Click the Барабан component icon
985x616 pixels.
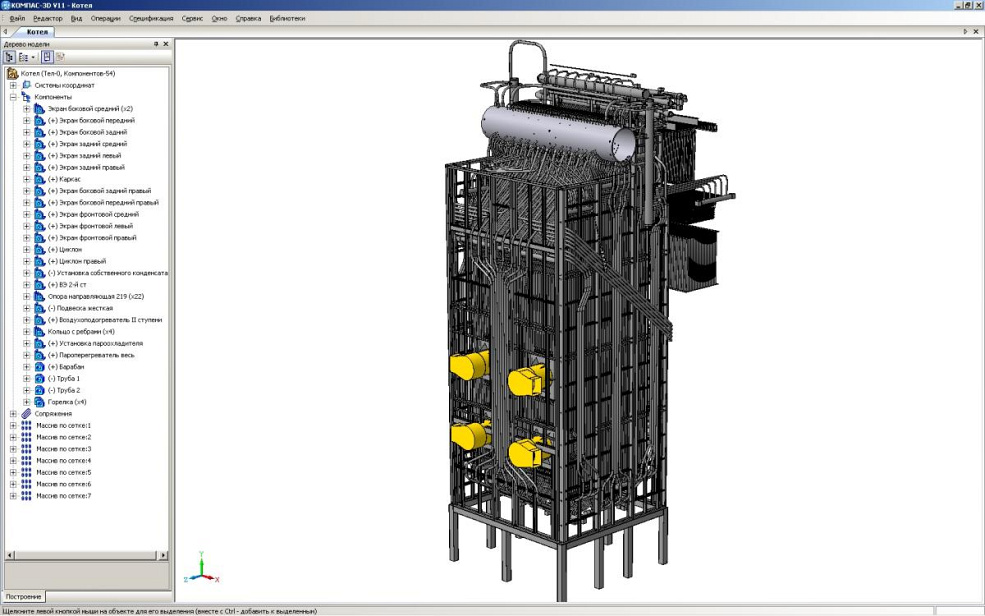point(39,367)
